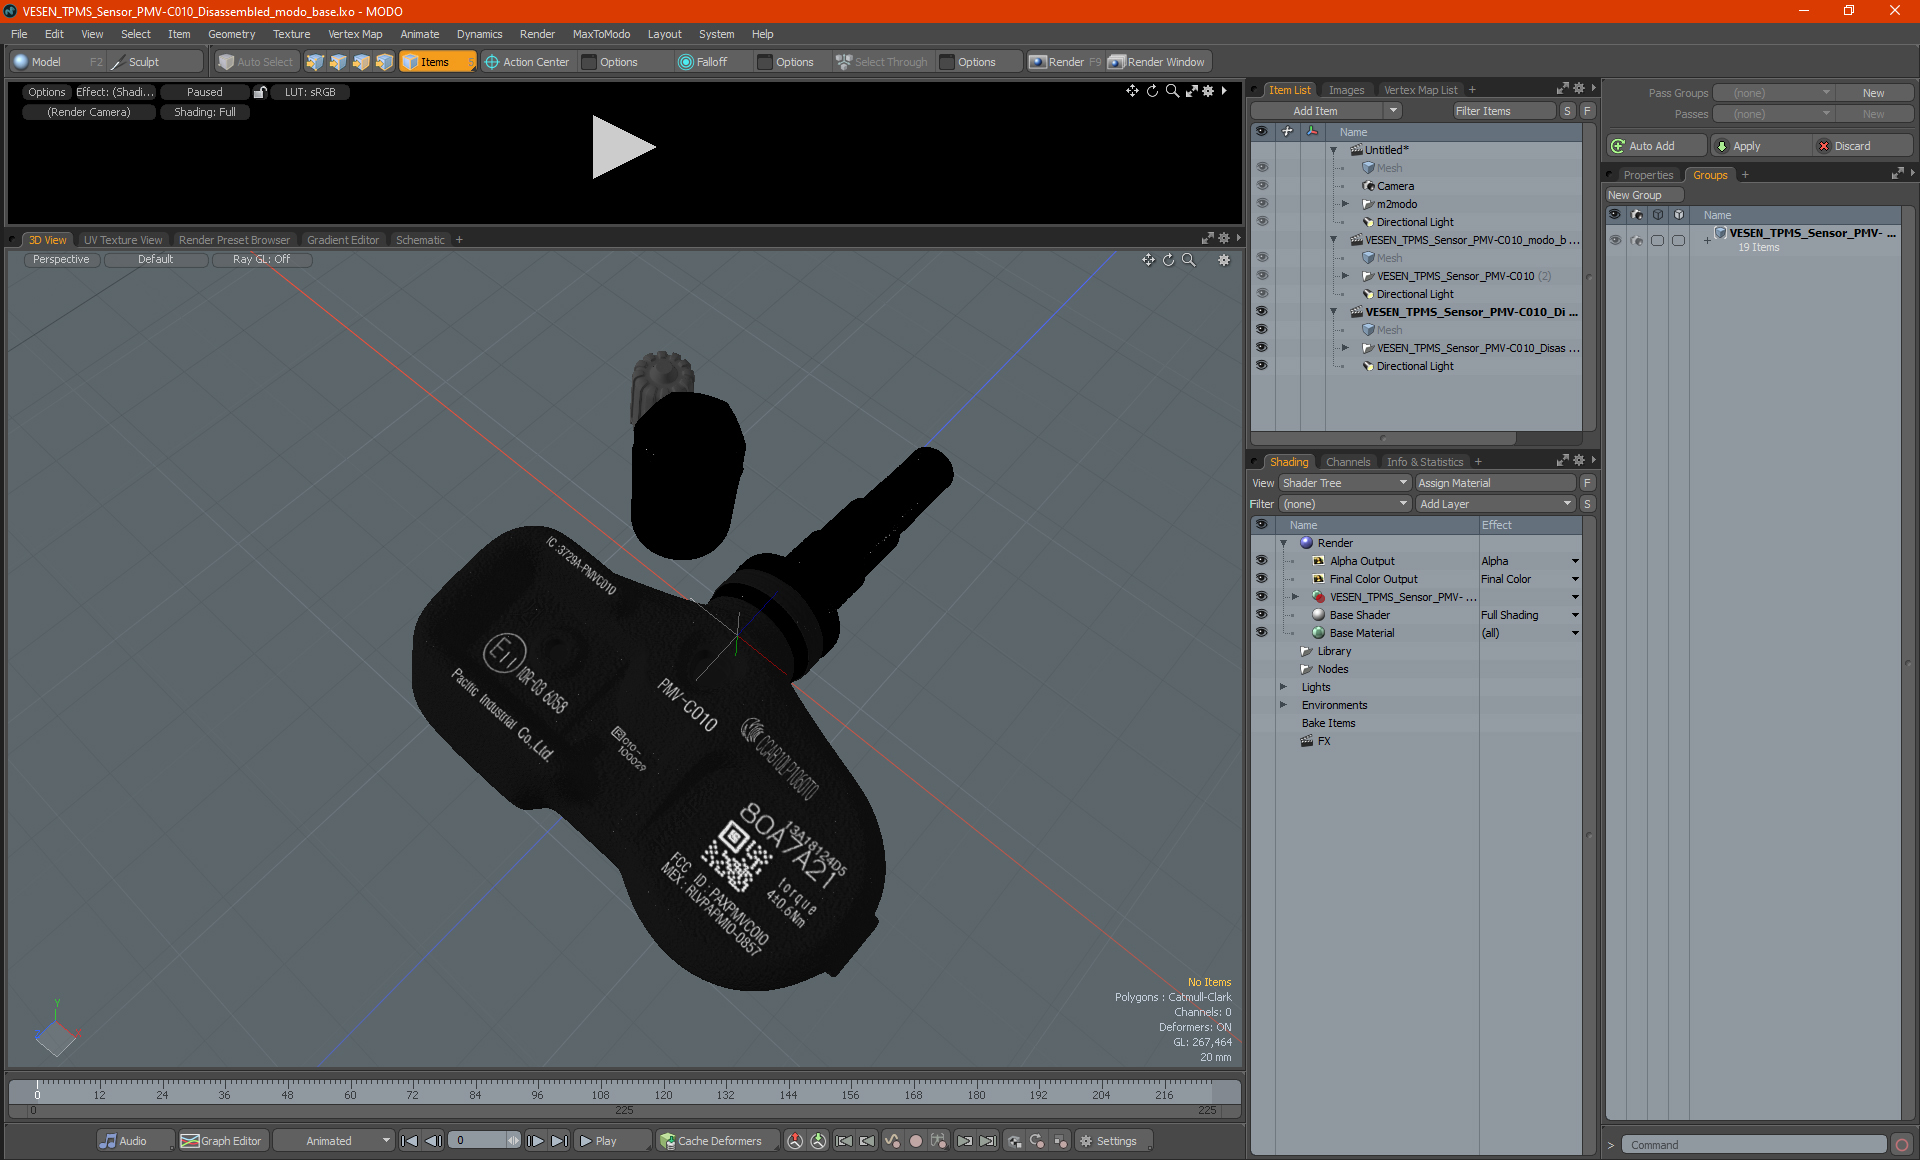The width and height of the screenshot is (1920, 1160).
Task: Expand the Environments section
Action: click(1283, 705)
